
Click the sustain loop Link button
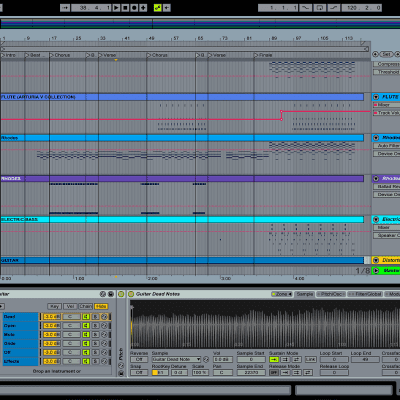coord(310,359)
